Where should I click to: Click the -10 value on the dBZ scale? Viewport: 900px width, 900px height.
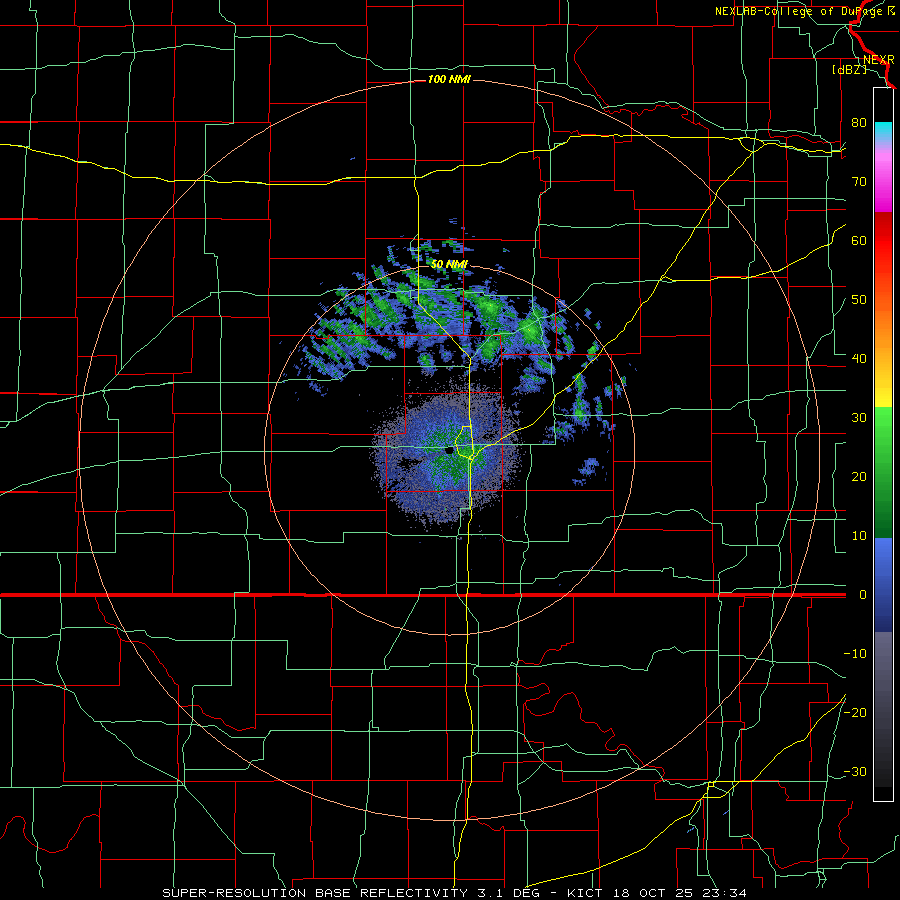click(x=855, y=653)
